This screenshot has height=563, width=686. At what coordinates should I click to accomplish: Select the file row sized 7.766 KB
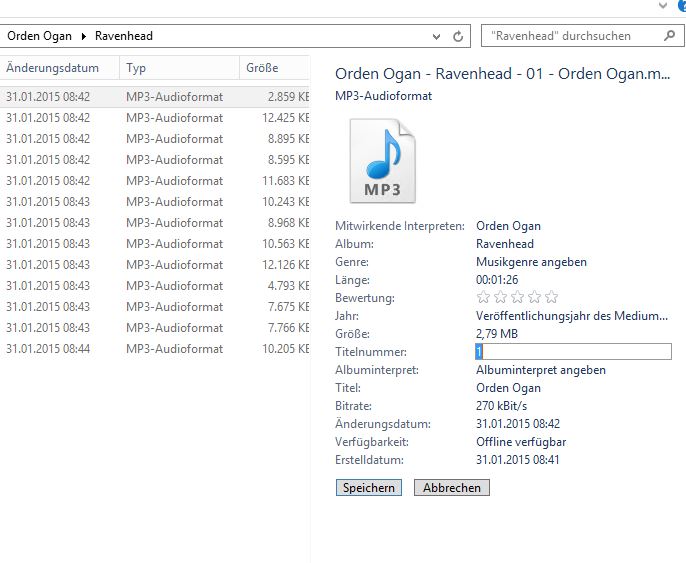tap(154, 328)
